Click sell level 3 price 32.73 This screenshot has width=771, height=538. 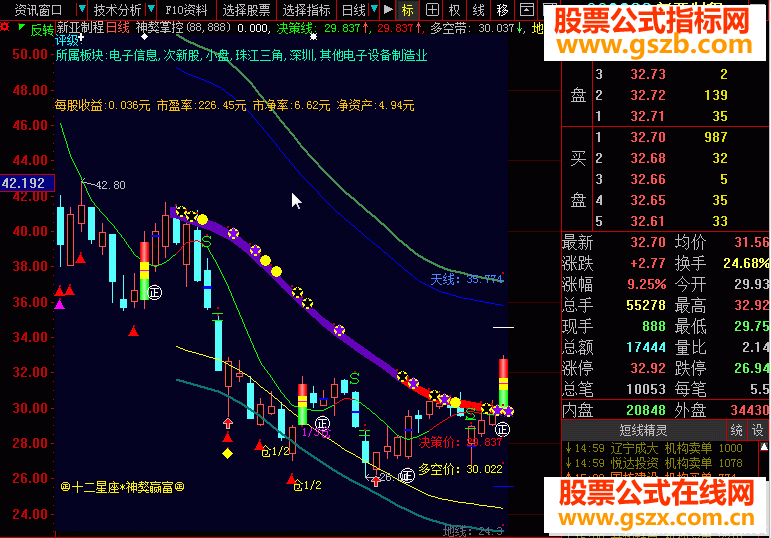pyautogui.click(x=648, y=74)
